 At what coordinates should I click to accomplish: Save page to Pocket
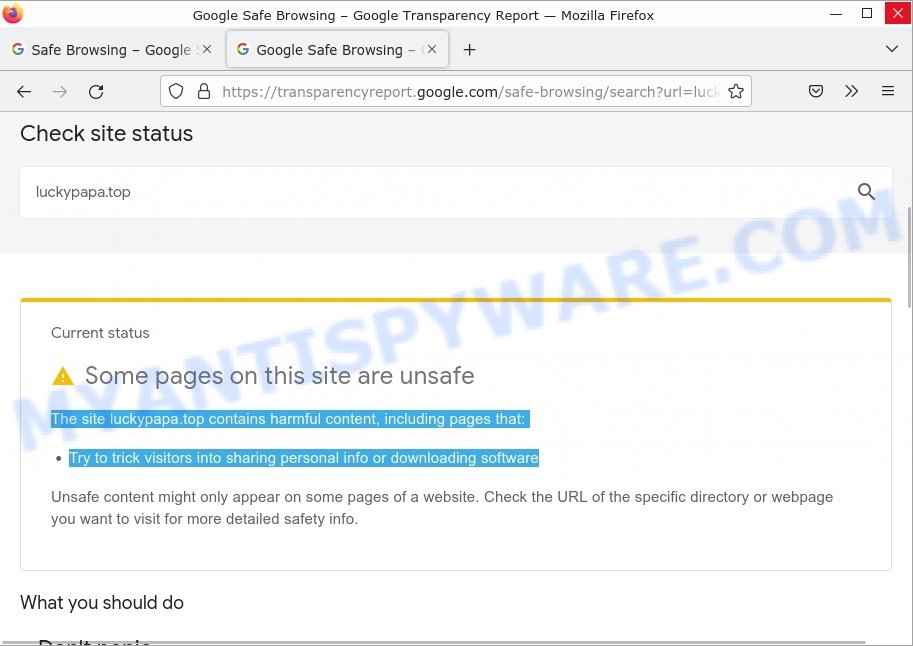click(816, 91)
